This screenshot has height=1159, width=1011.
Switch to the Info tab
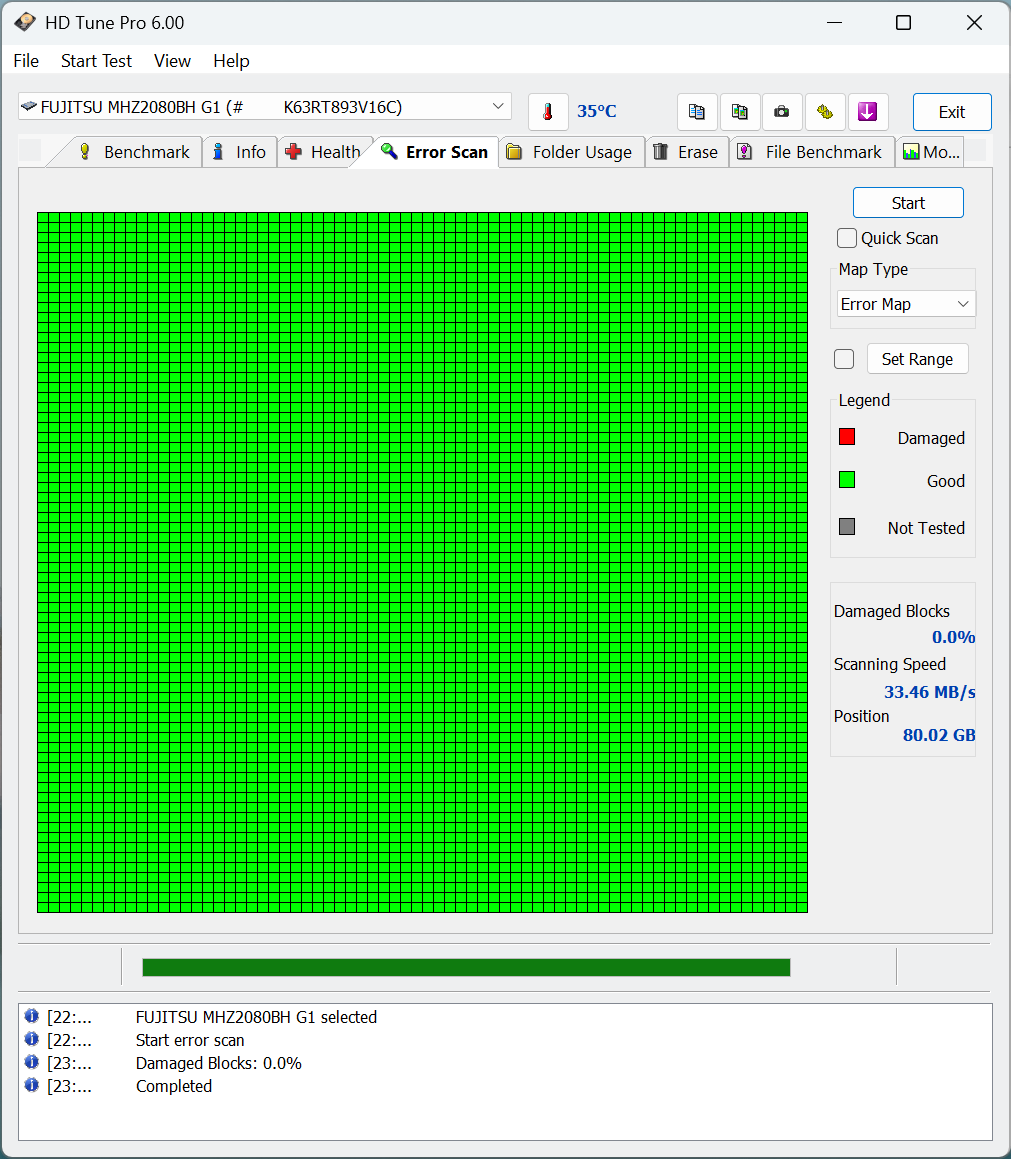[239, 152]
